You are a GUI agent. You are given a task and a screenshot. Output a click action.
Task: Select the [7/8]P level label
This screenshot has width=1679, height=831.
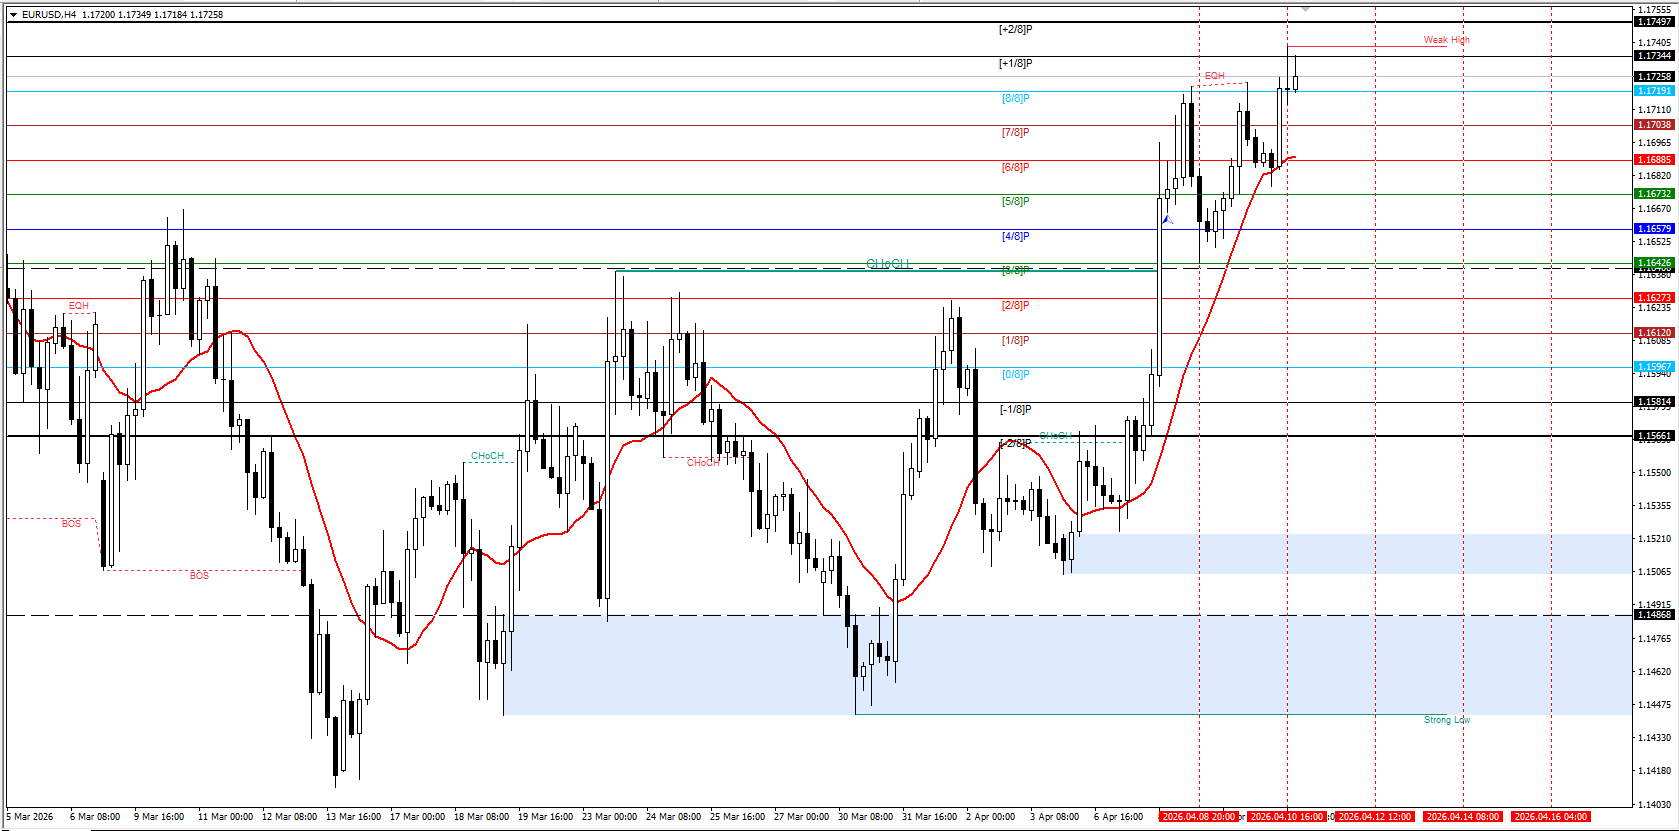click(1015, 132)
